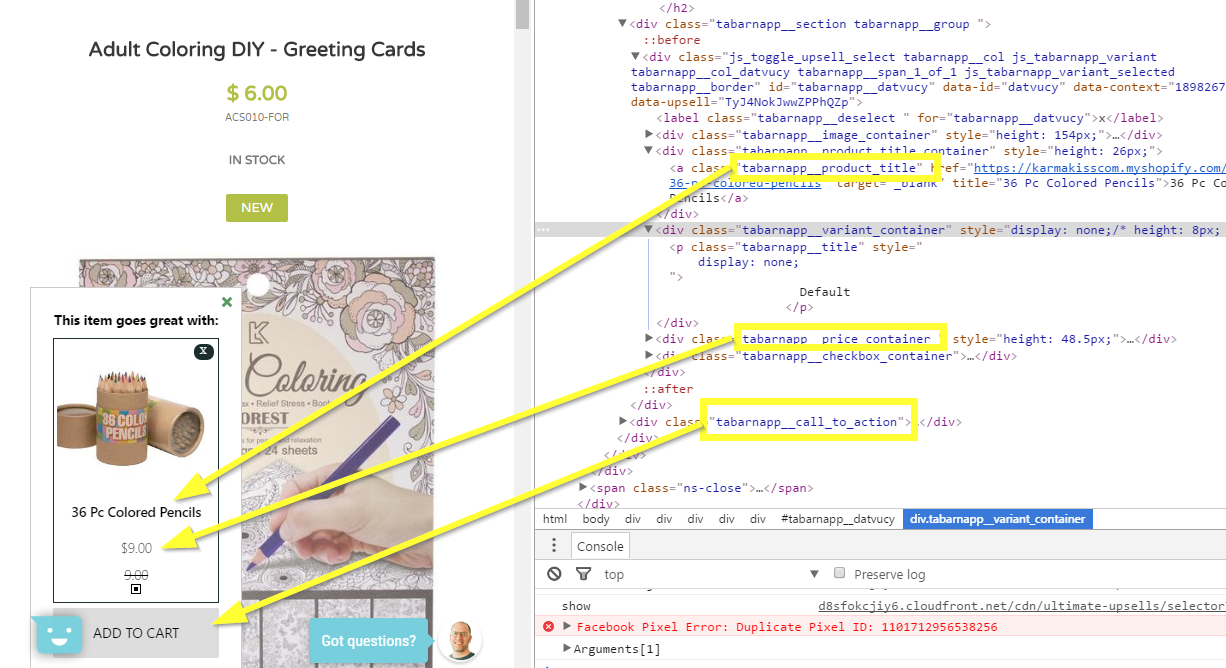This screenshot has height=668, width=1226.
Task: Enable the Preserve log checkbox
Action: click(x=838, y=573)
